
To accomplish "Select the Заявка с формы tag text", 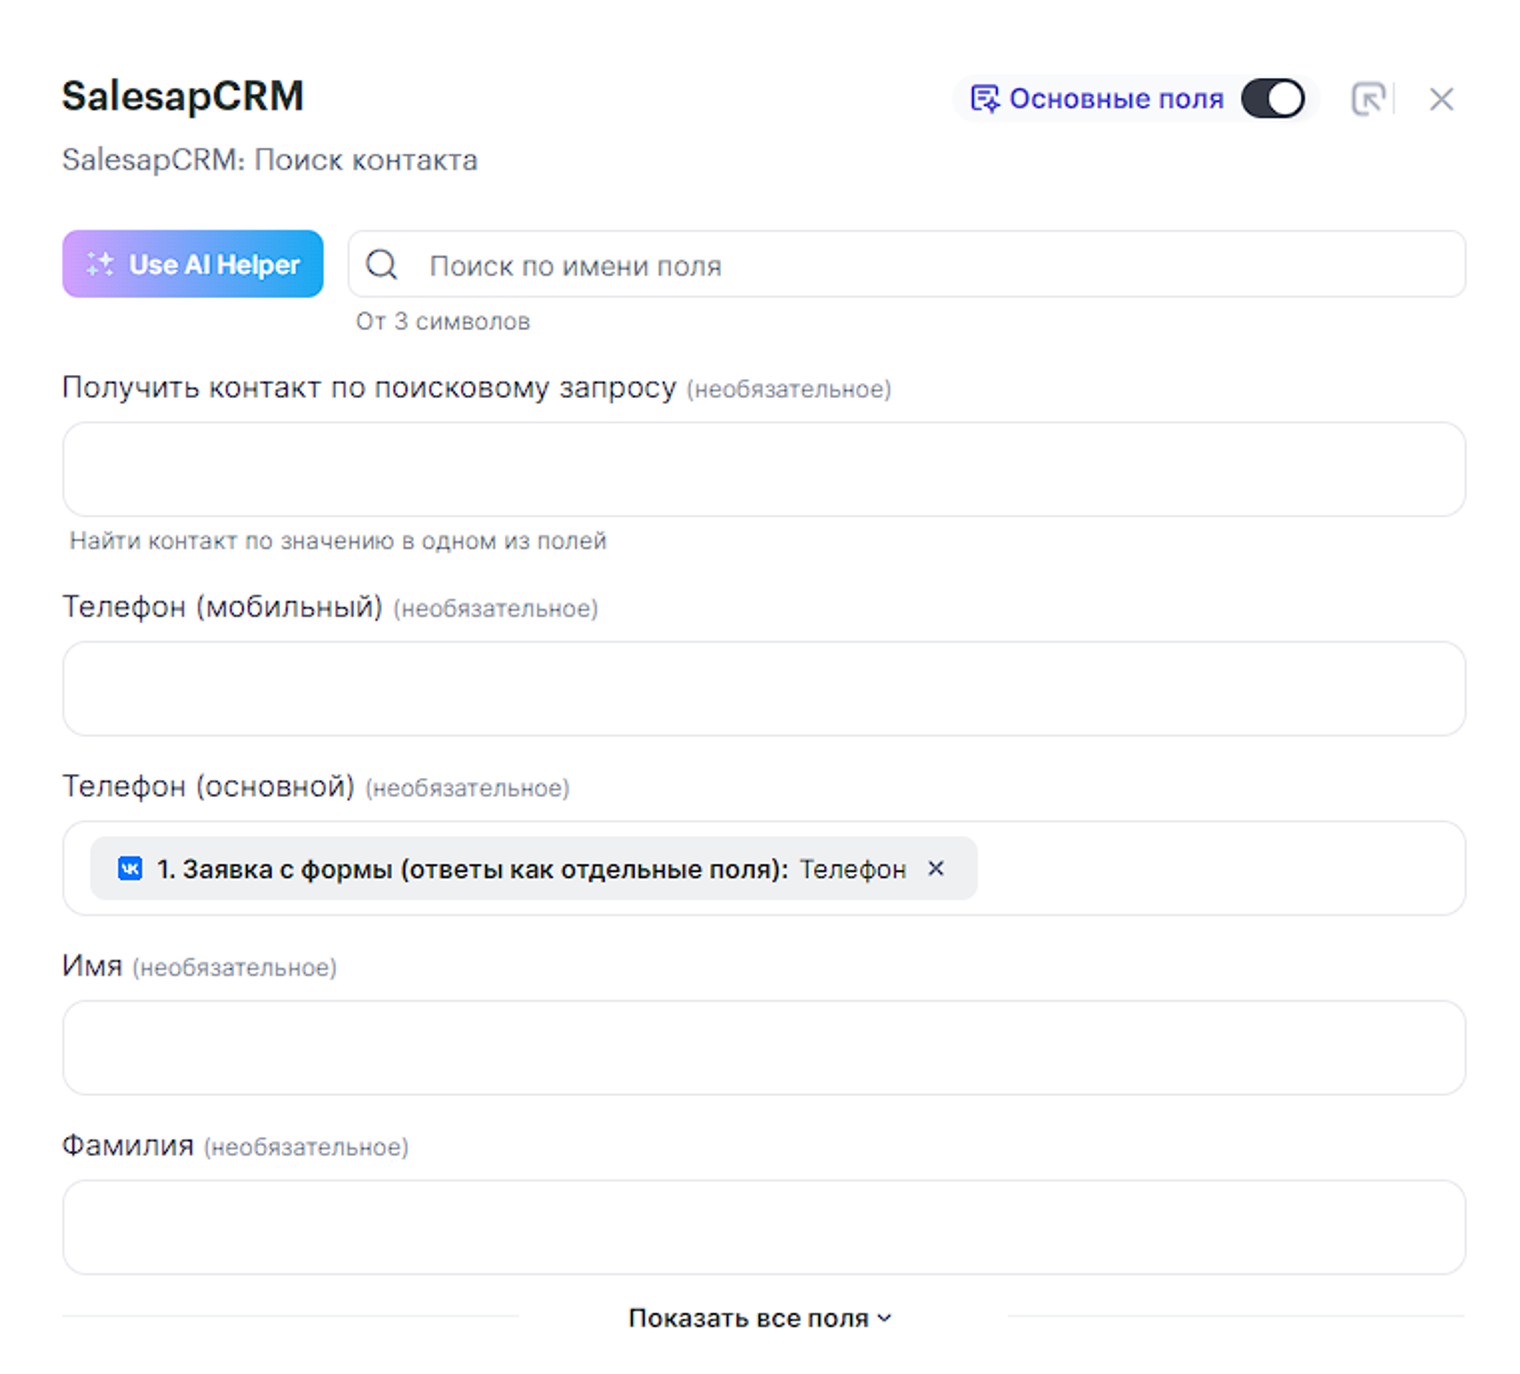I will coord(472,869).
